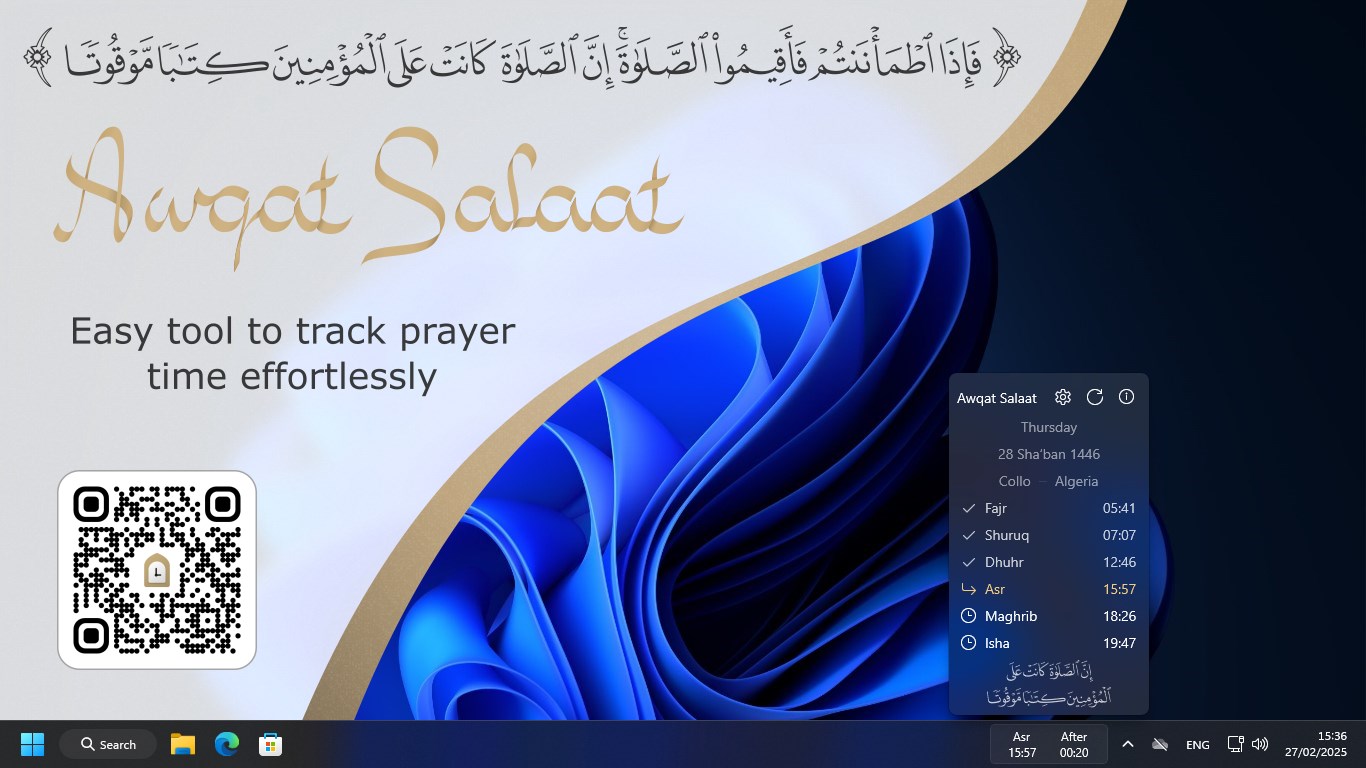Open the Awqat Salaat info panel

tap(1127, 397)
